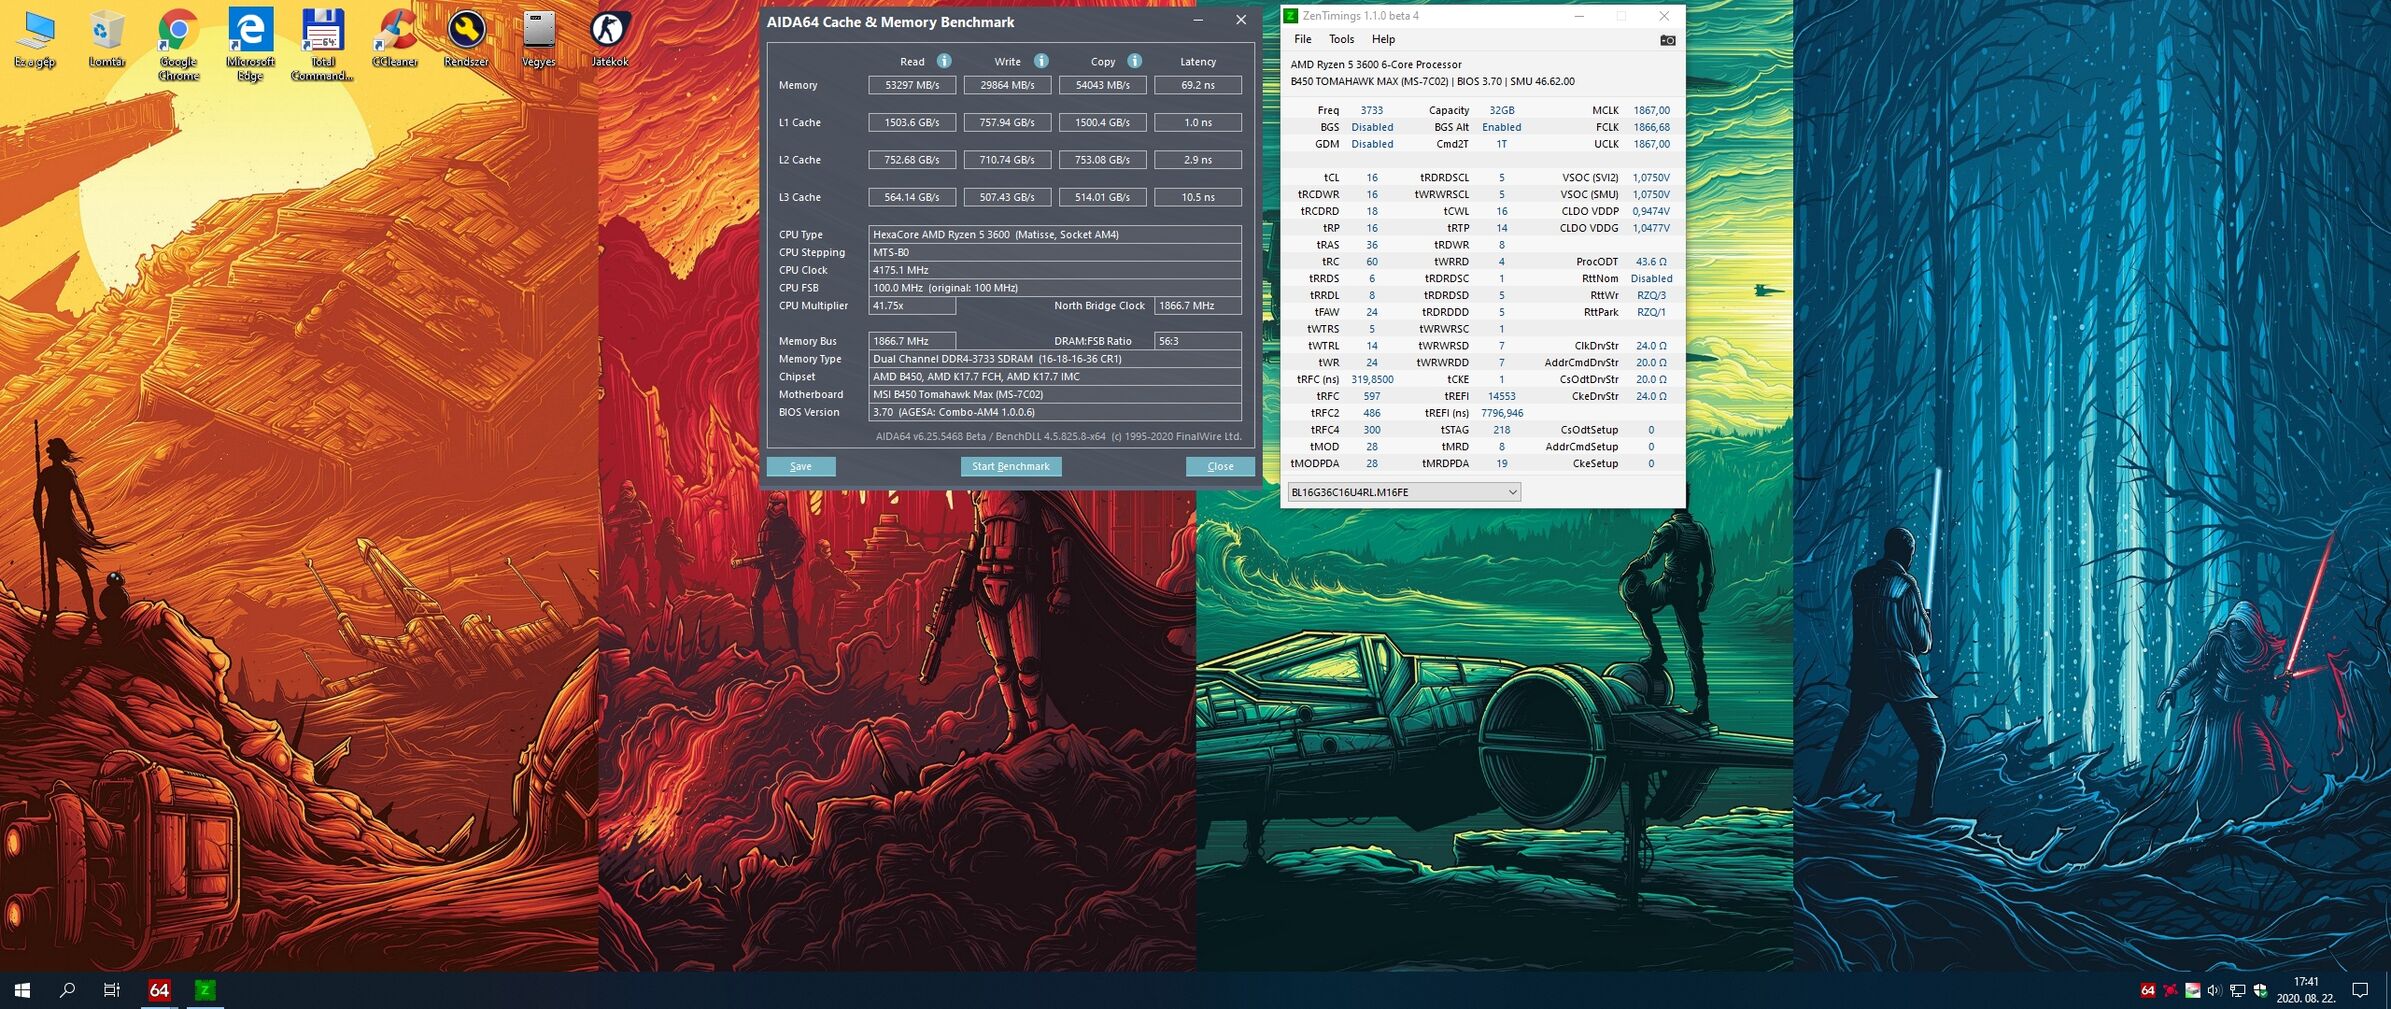Click the Chipset field in AIDA64
This screenshot has width=2391, height=1009.
tap(1055, 377)
